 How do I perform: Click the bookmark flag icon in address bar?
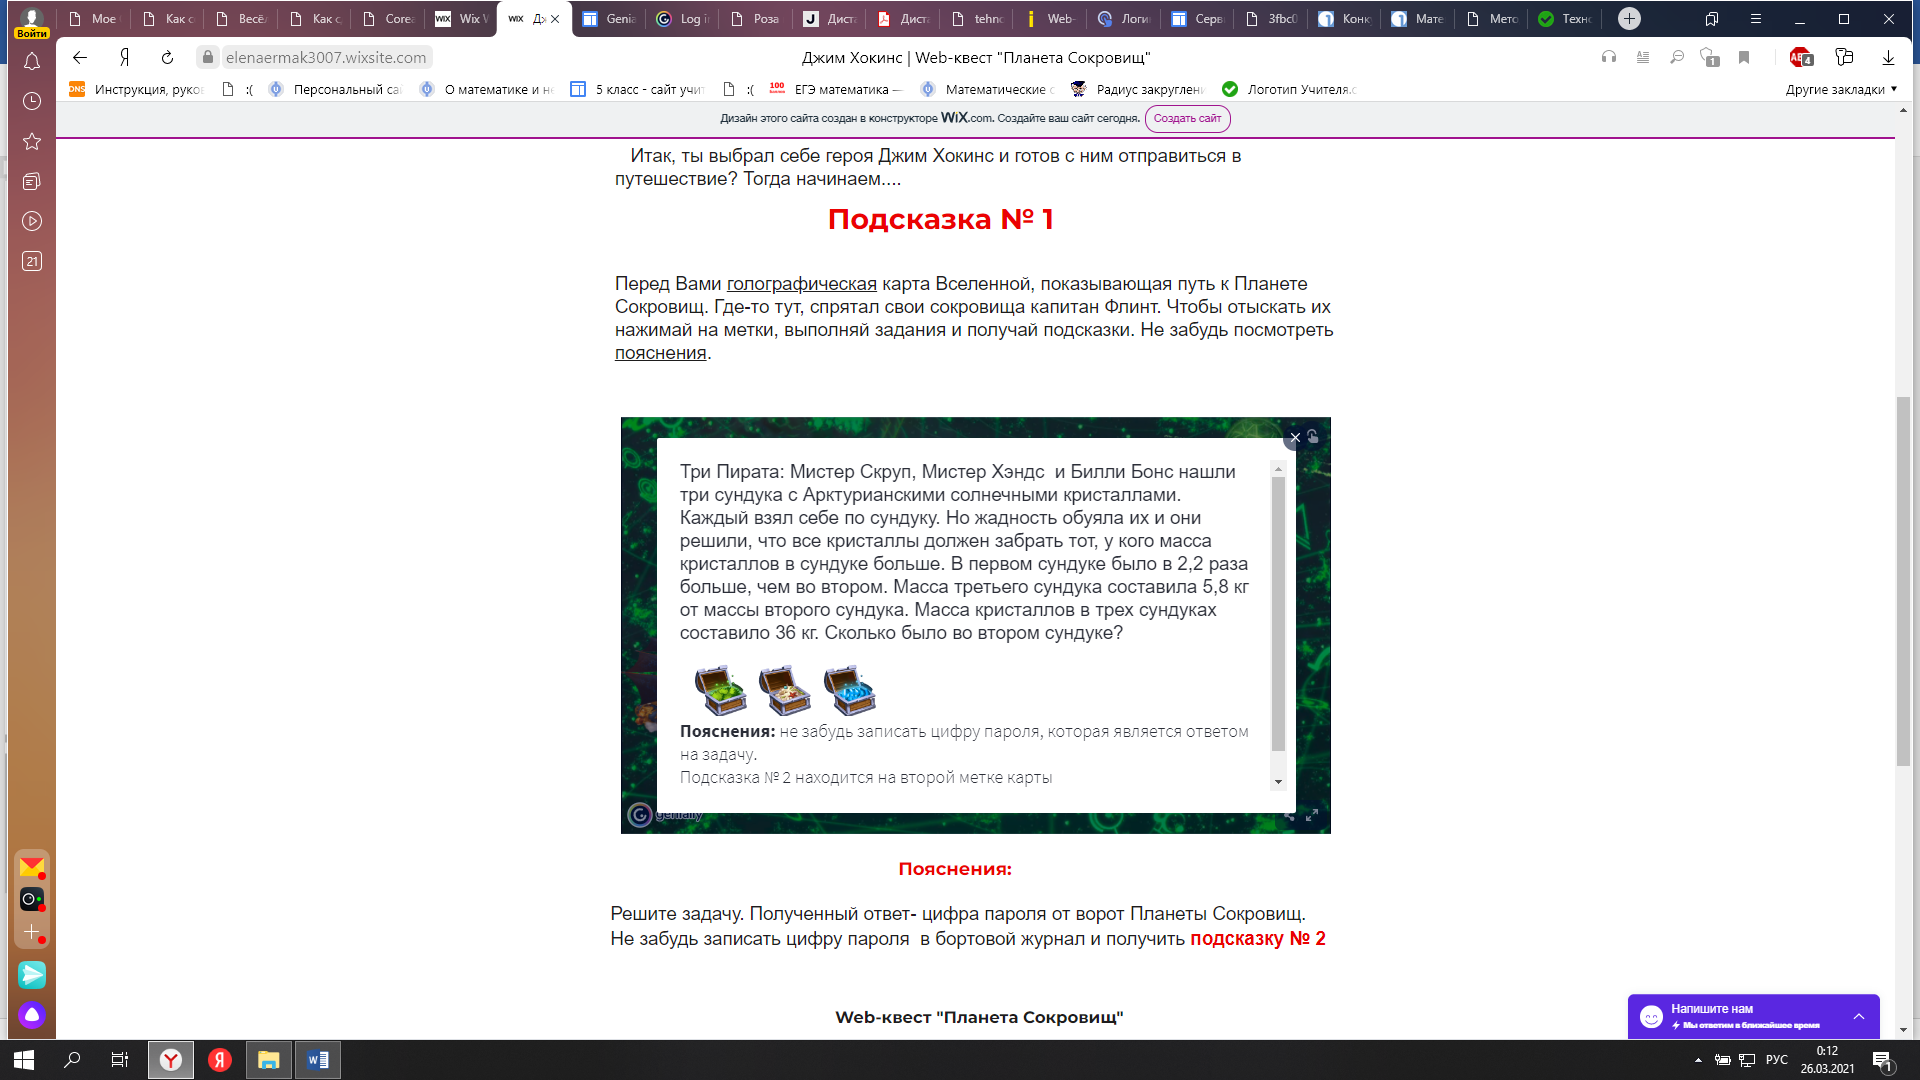point(1744,58)
